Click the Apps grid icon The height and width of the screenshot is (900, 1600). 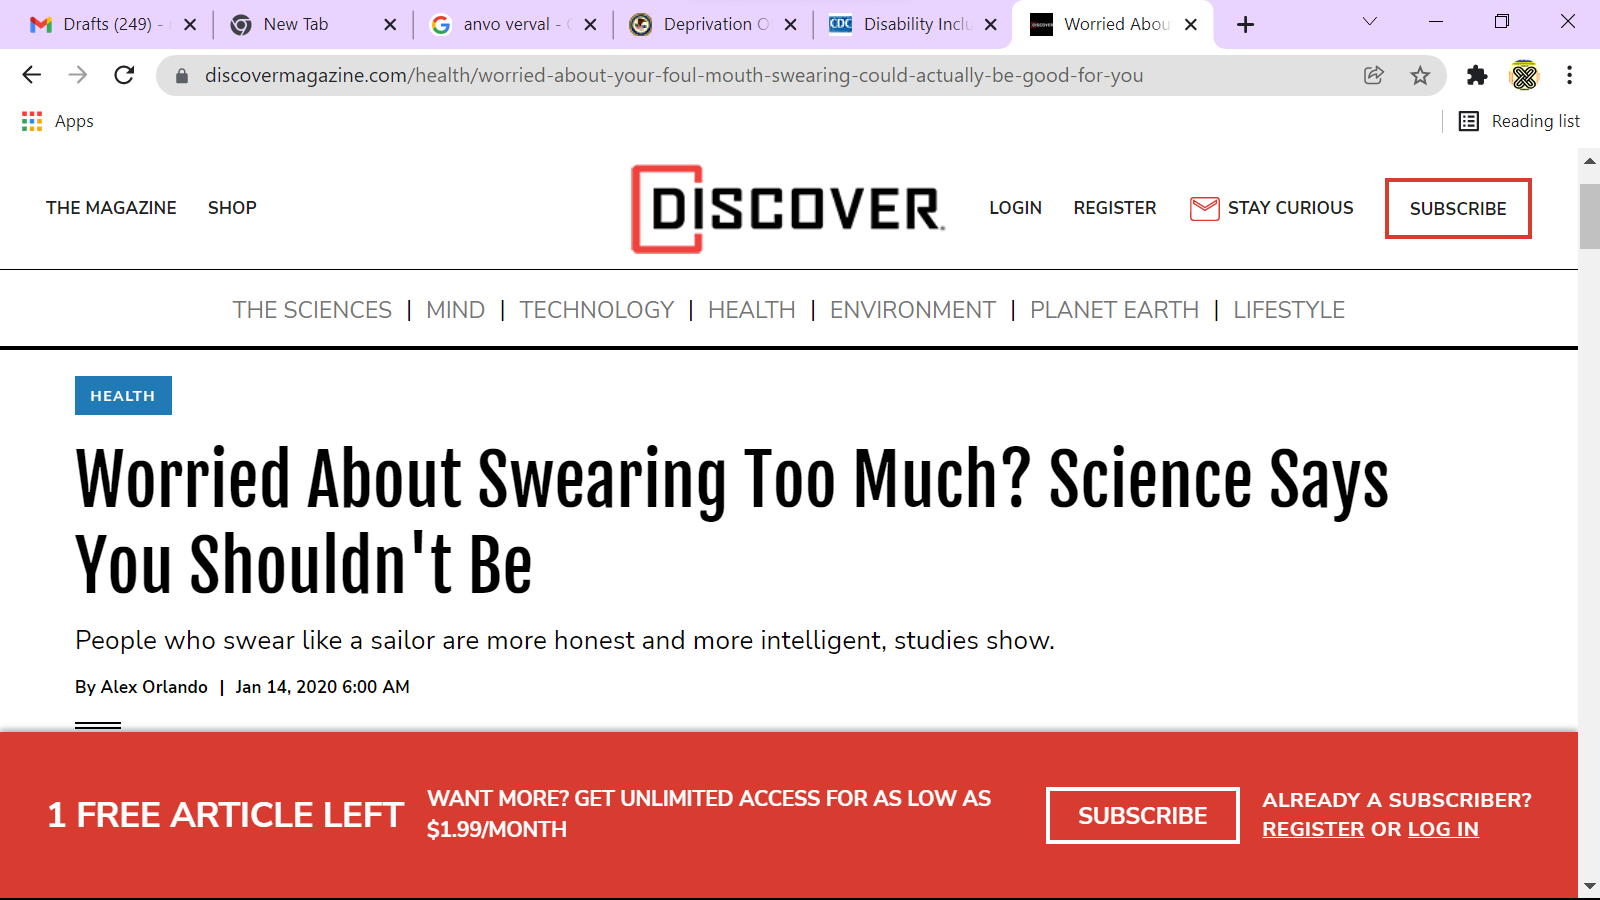[32, 121]
